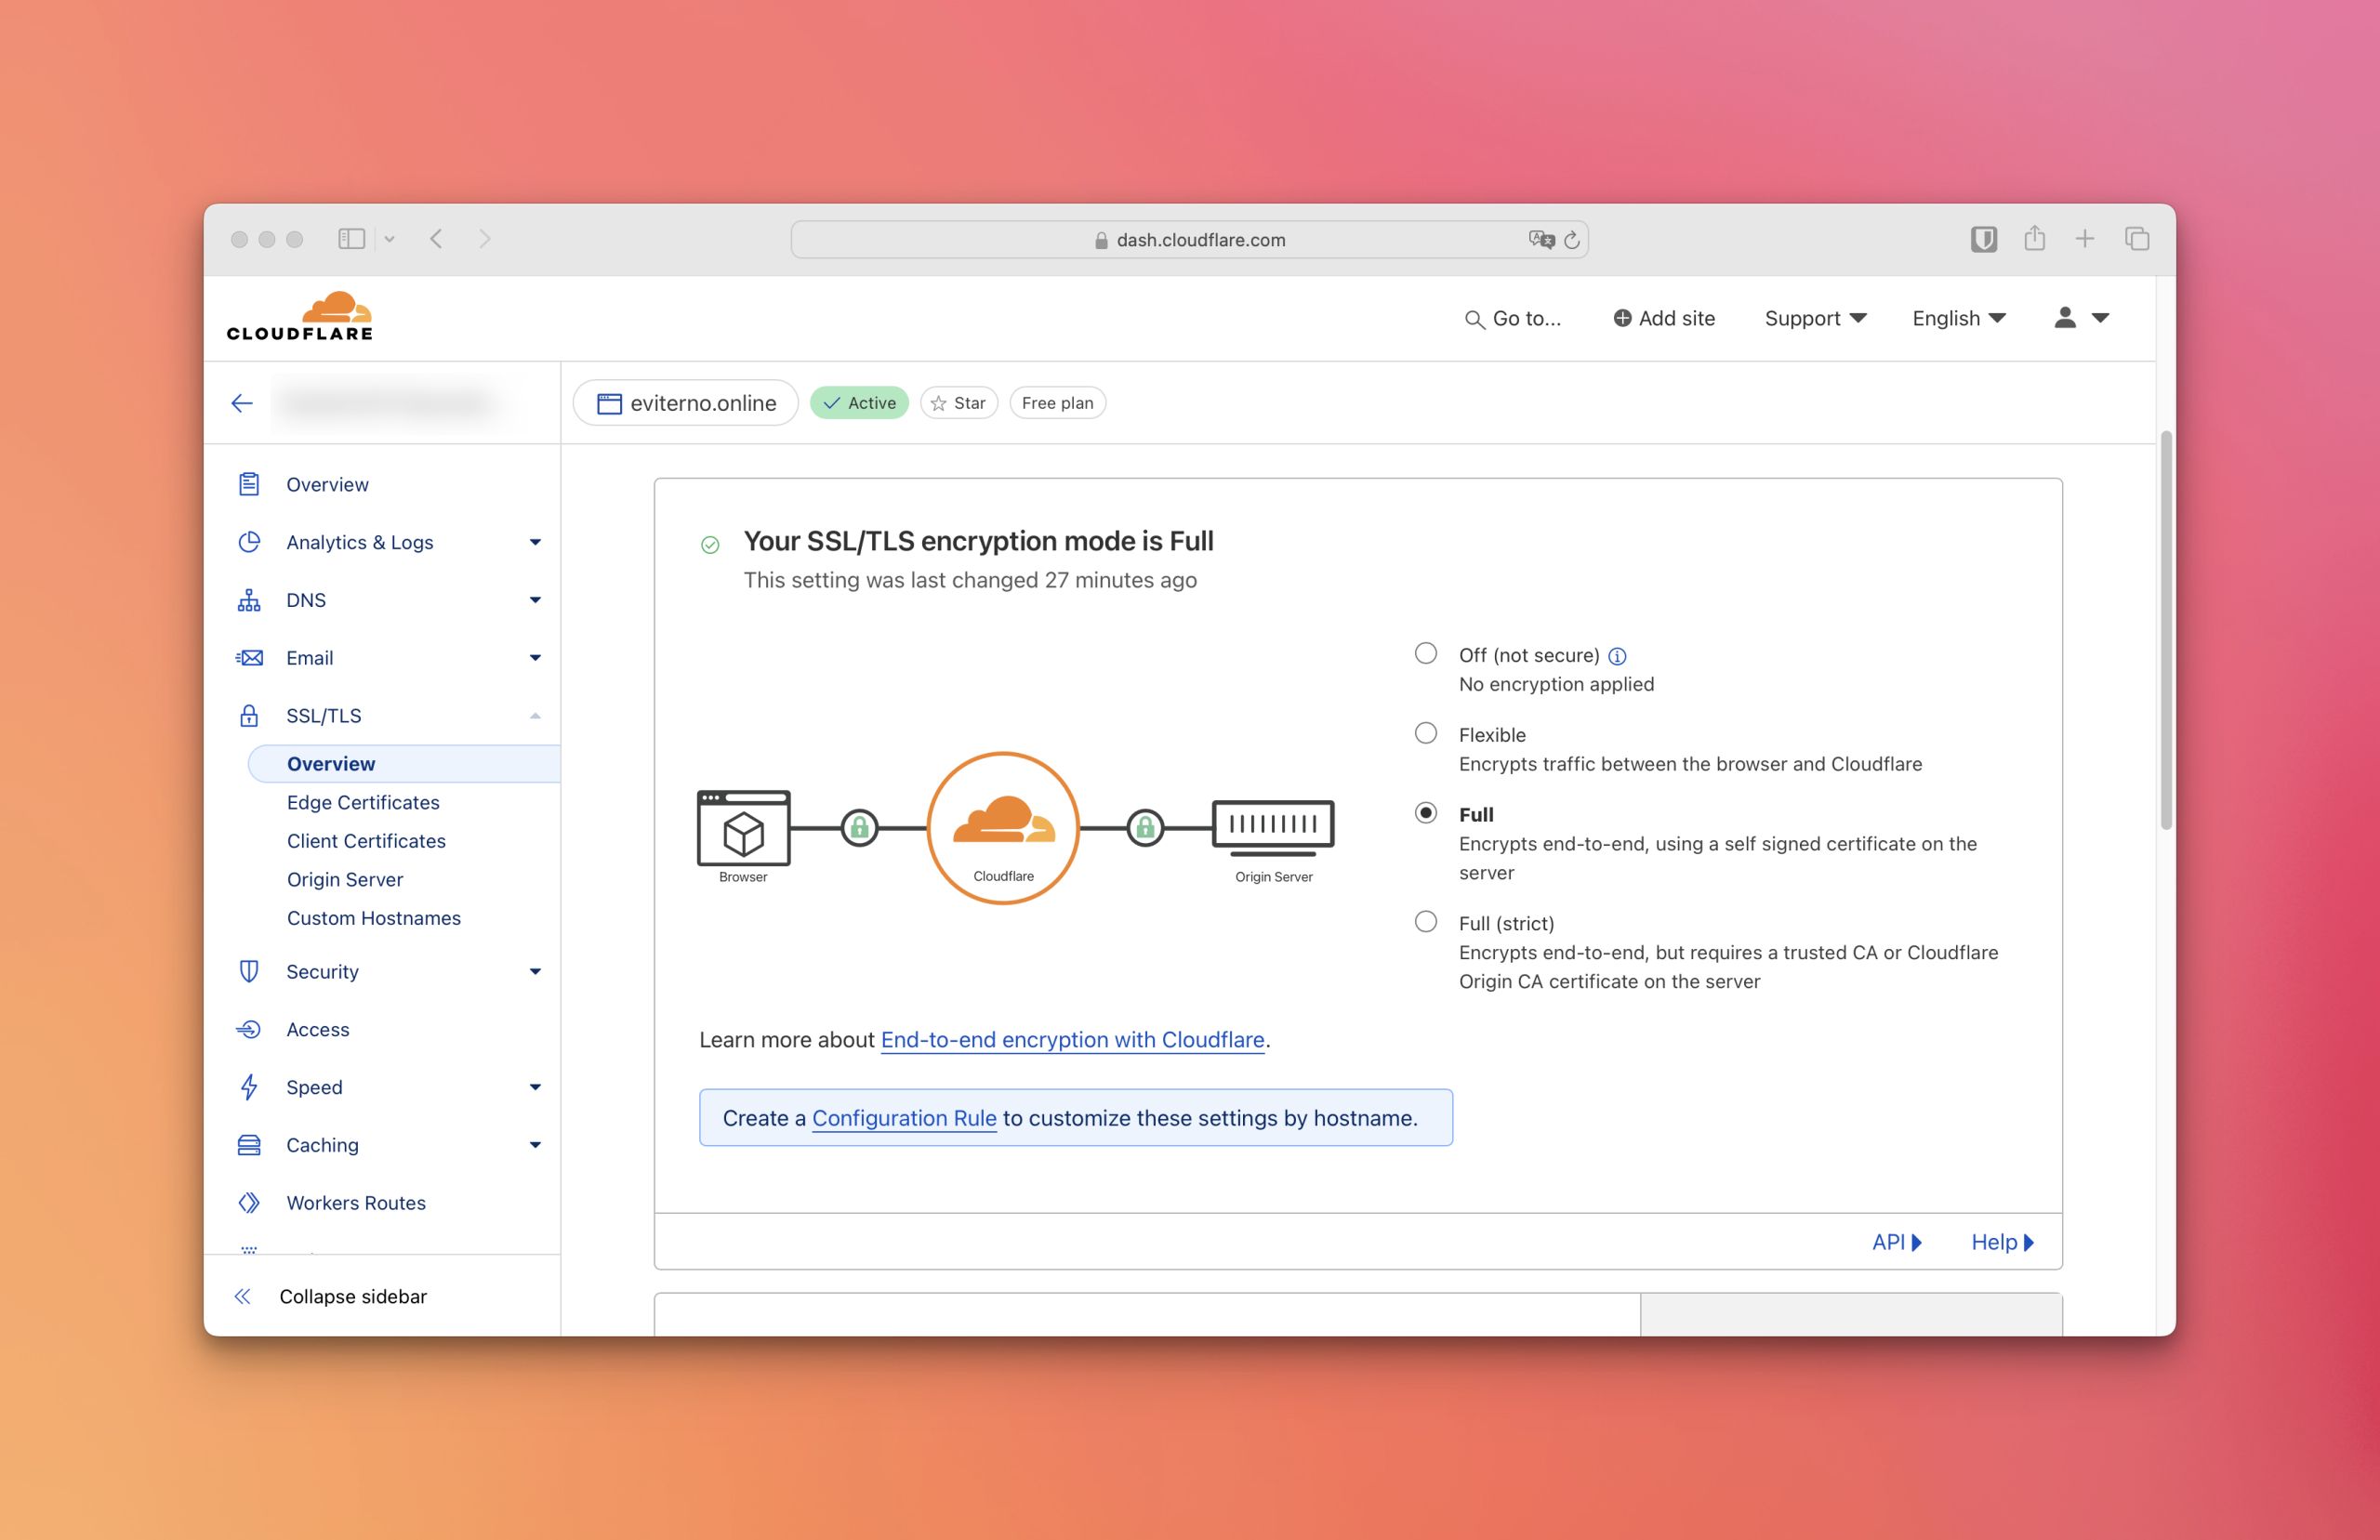Expand the DNS section arrow
The image size is (2380, 1540).
coord(535,600)
